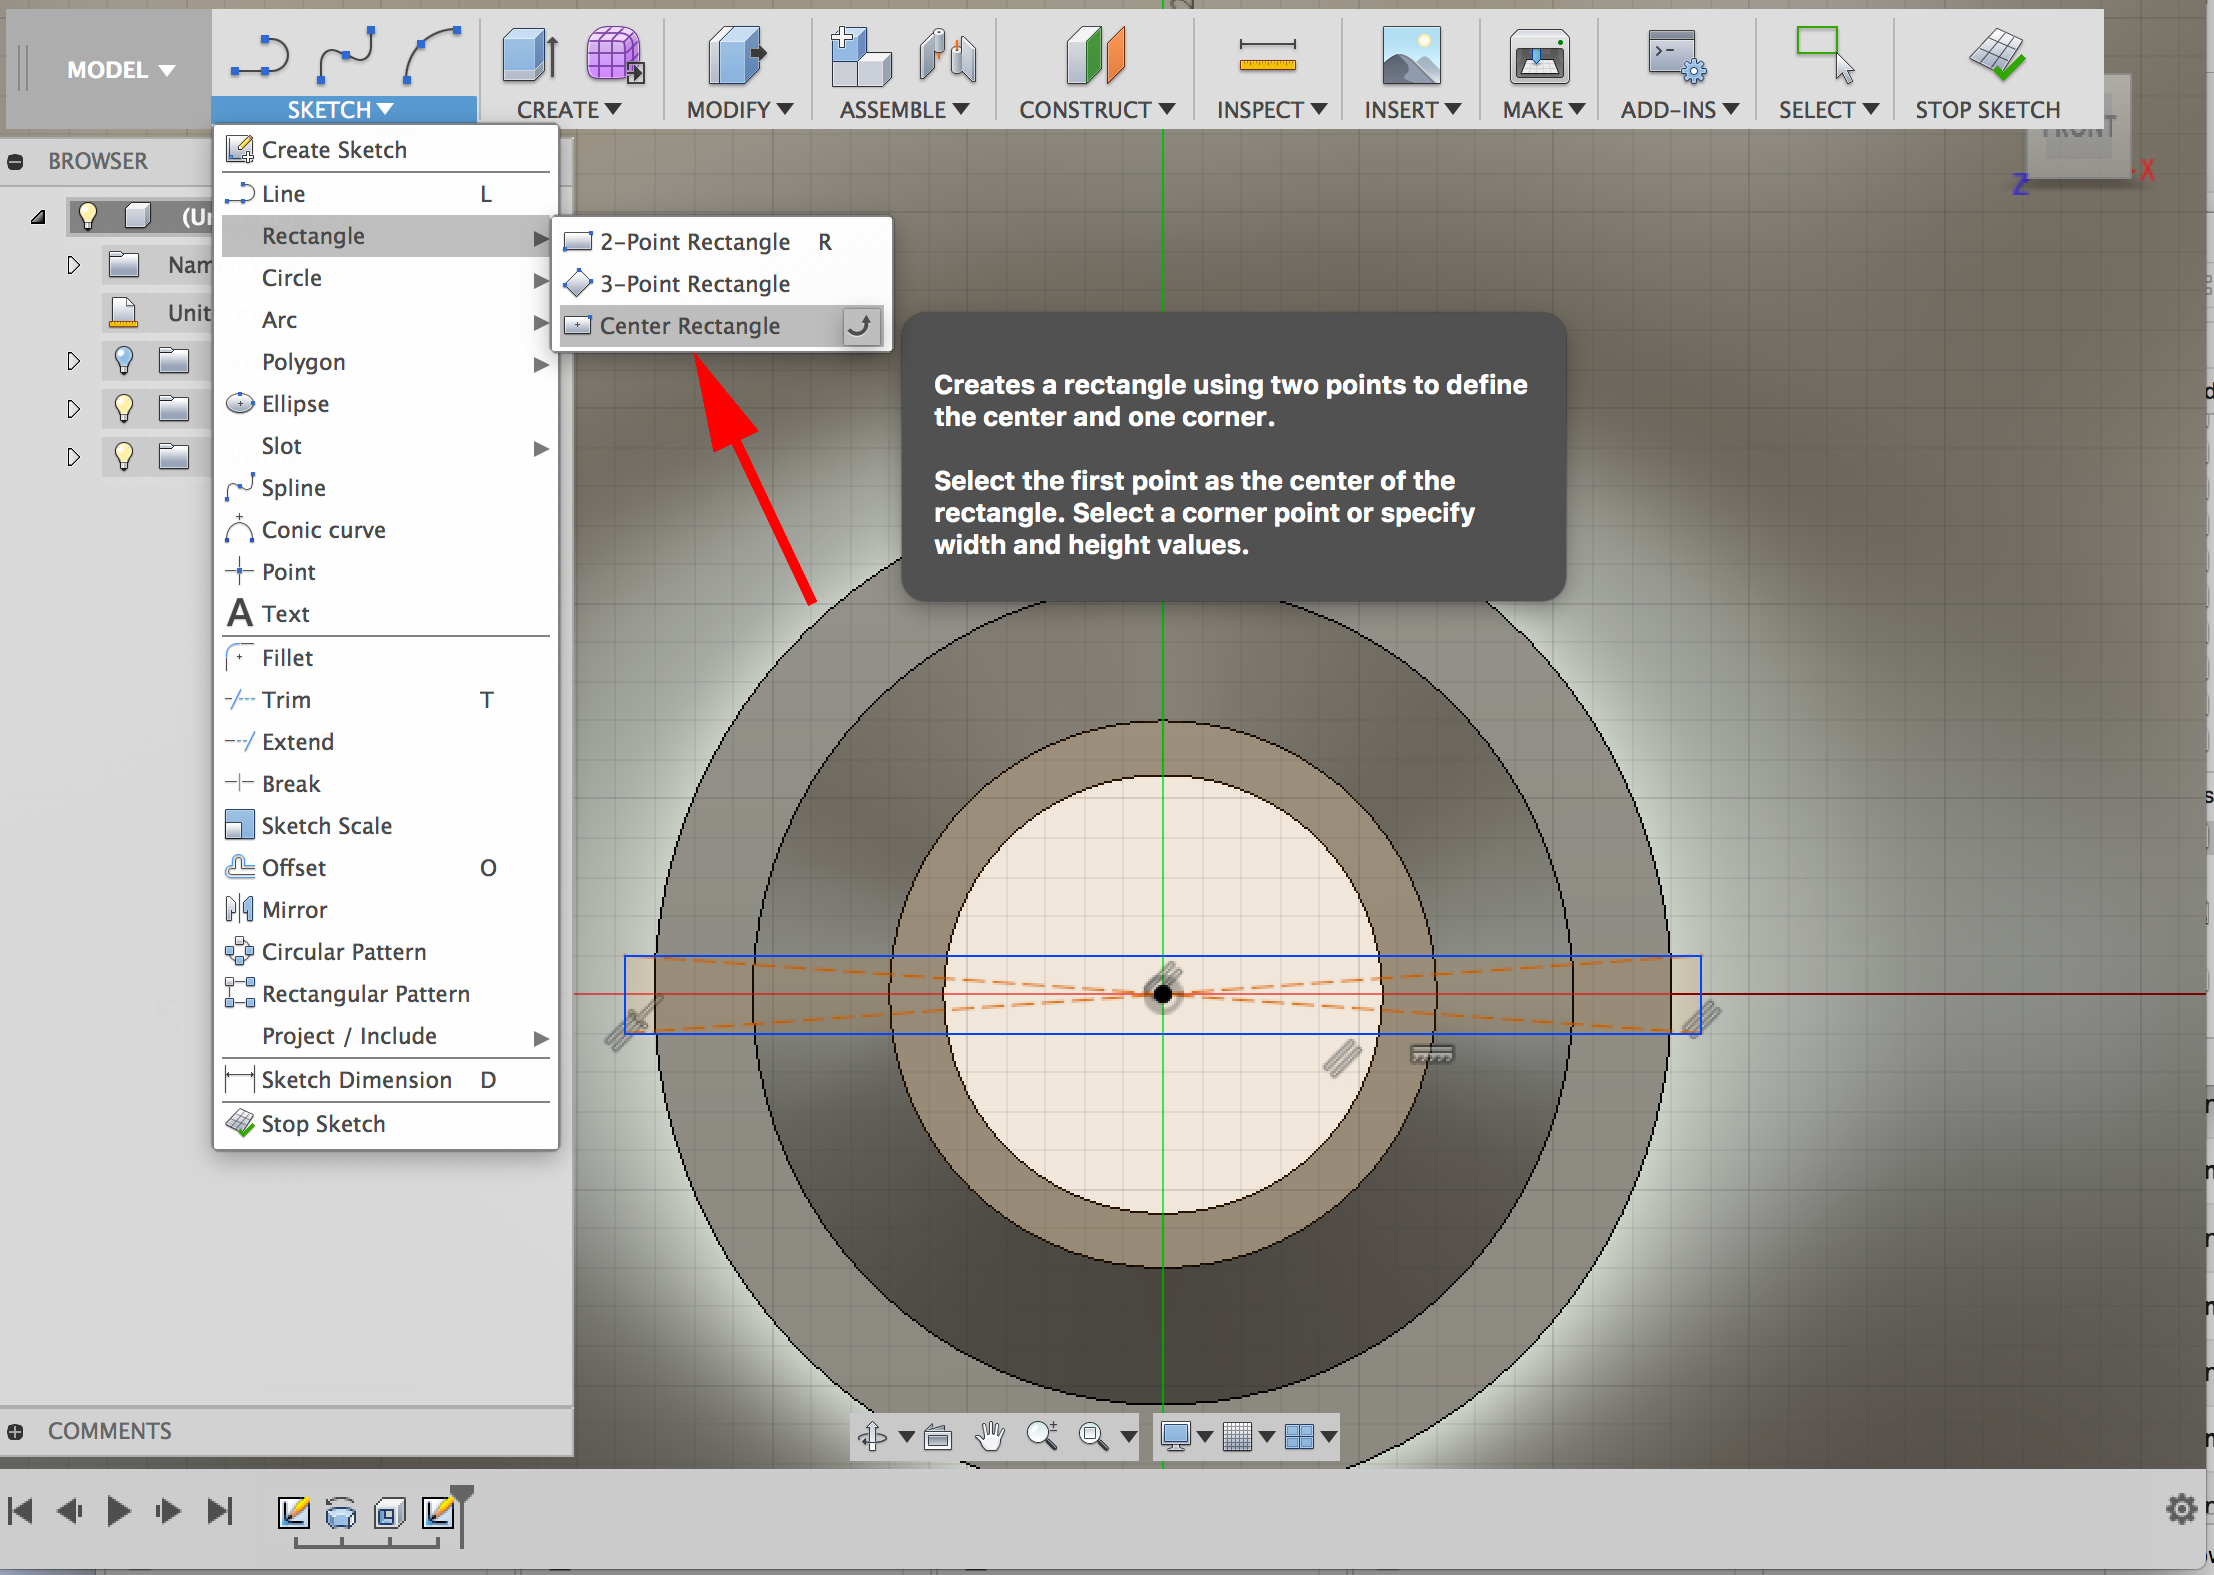Image resolution: width=2214 pixels, height=1575 pixels.
Task: Open the MODEL workspace dropdown
Action: point(121,70)
